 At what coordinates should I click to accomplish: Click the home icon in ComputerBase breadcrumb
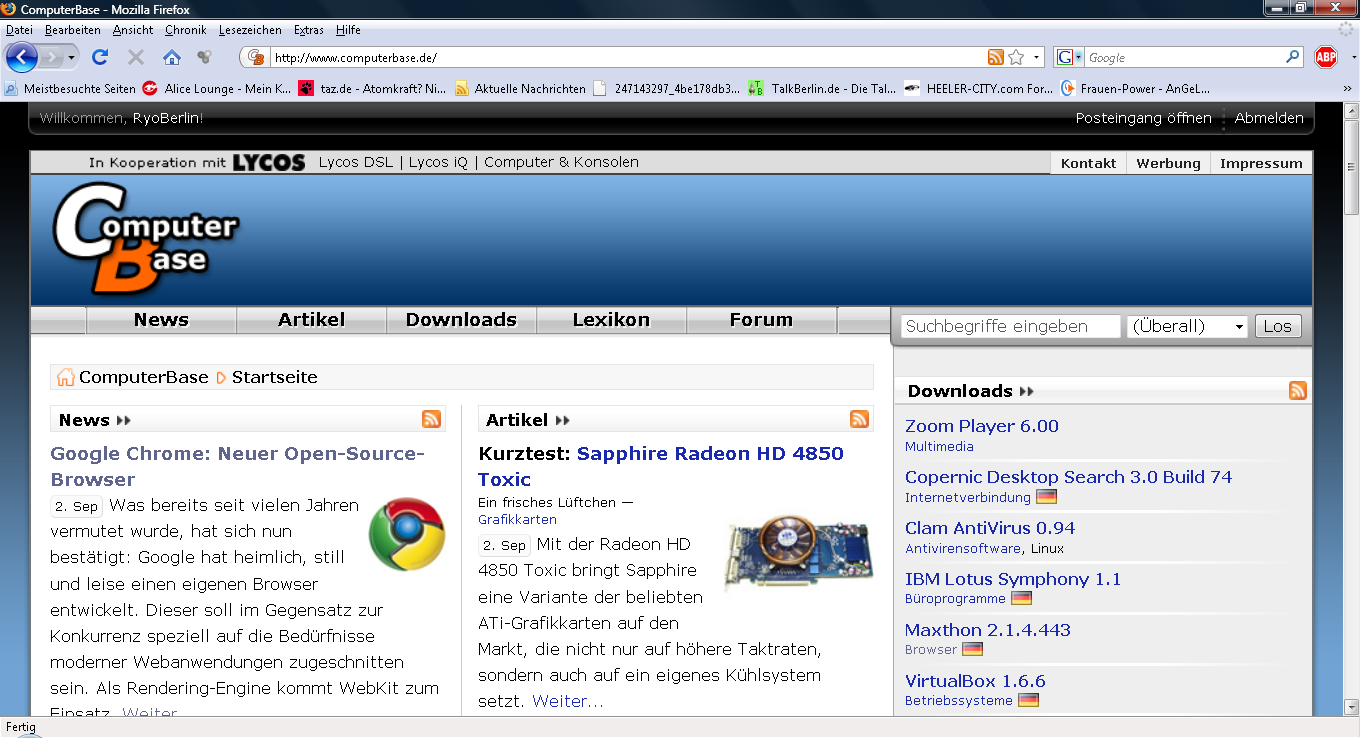(65, 377)
